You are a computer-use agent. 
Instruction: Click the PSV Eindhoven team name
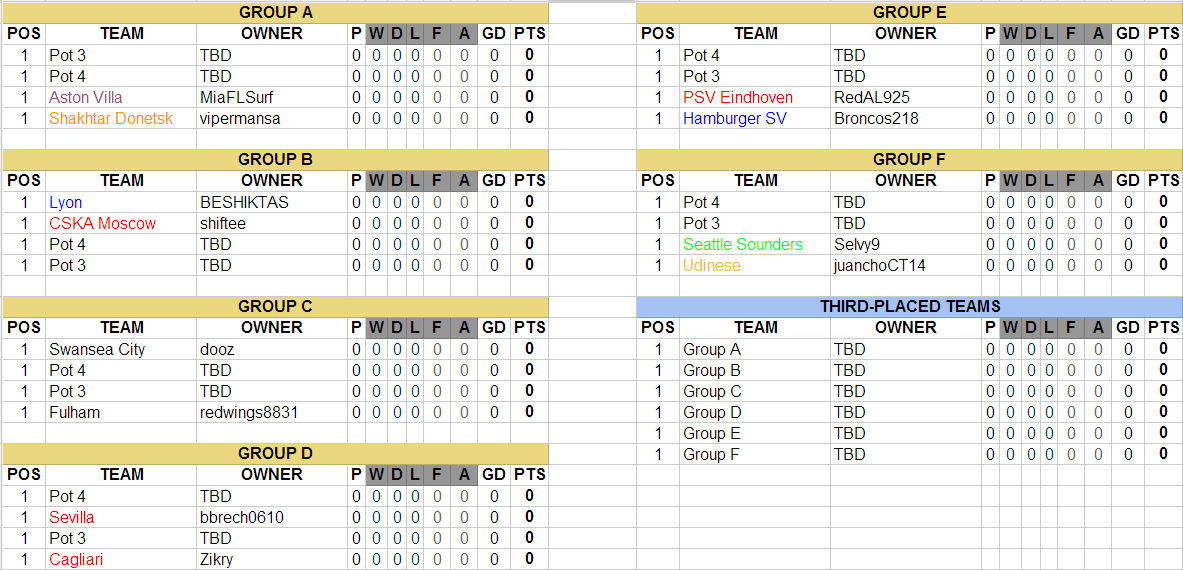738,97
